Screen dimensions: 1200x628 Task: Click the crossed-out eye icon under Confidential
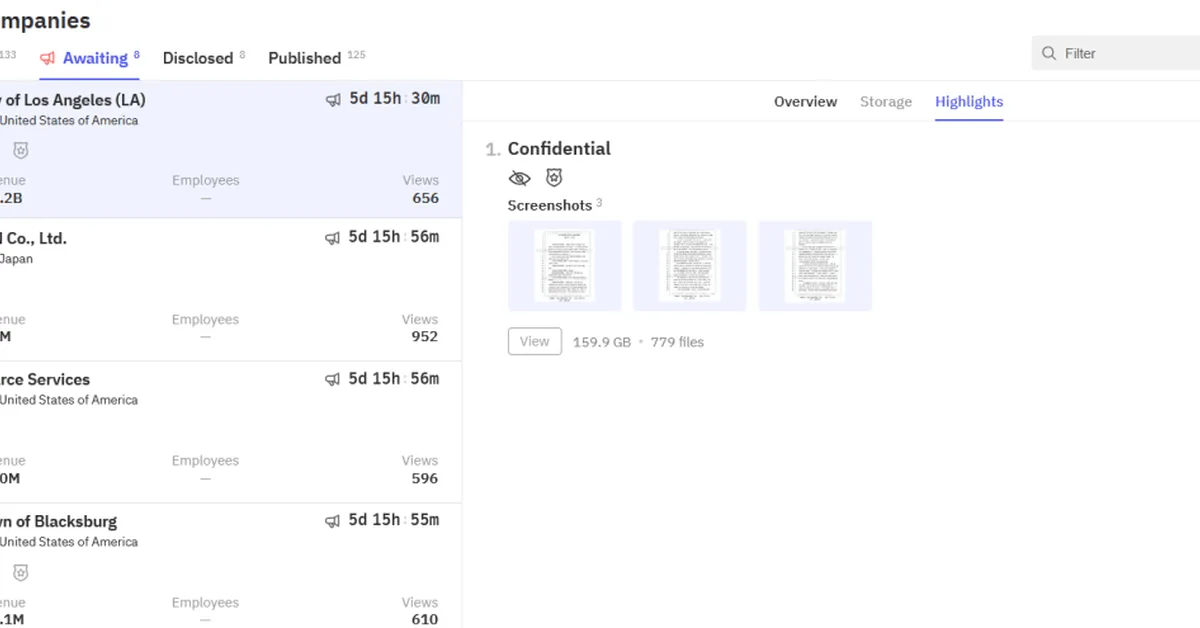[x=519, y=178]
